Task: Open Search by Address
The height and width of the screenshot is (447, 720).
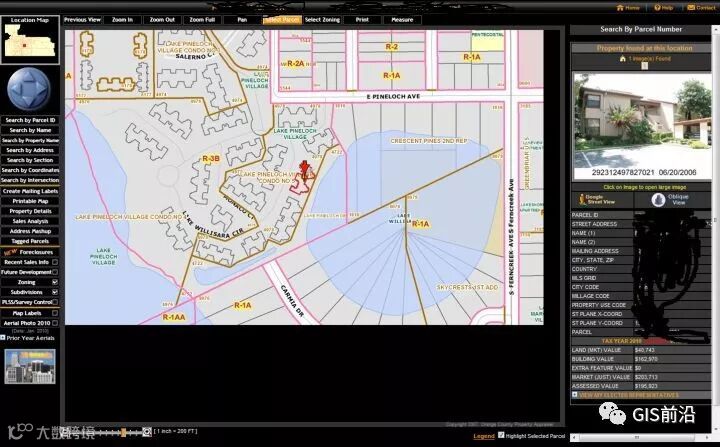Action: (x=30, y=150)
